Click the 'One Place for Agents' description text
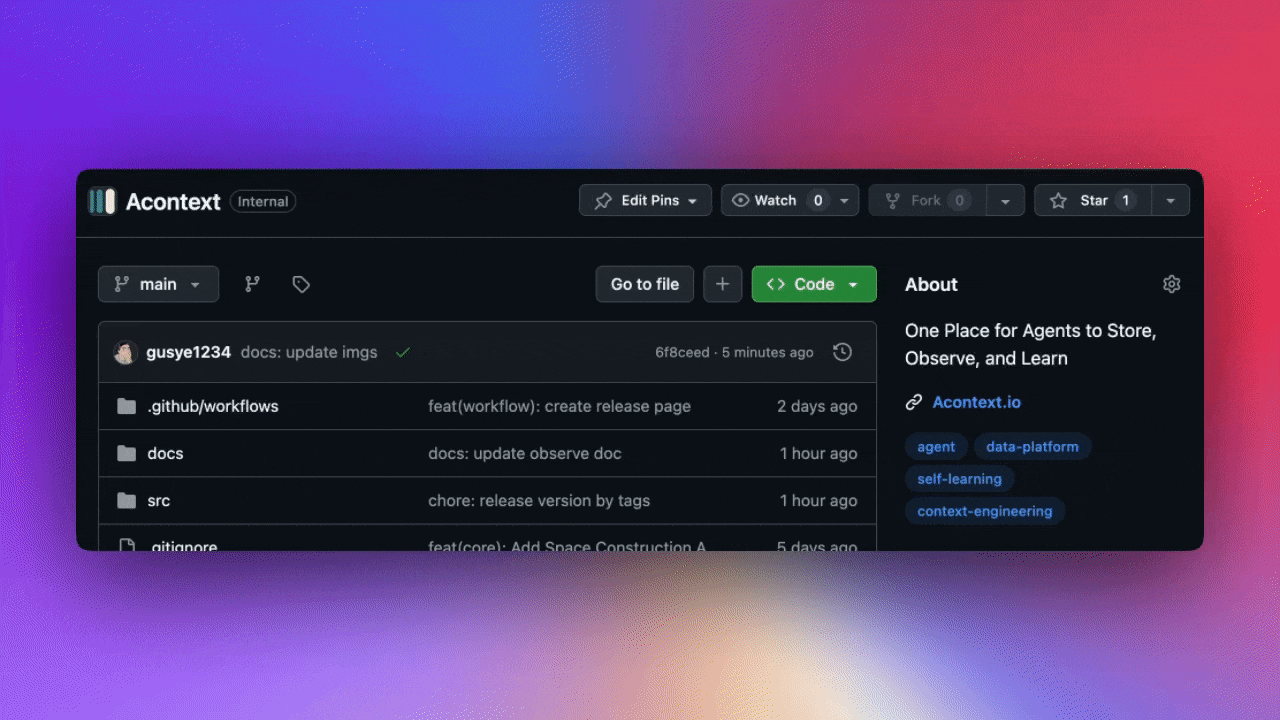This screenshot has width=1280, height=720. click(1030, 344)
